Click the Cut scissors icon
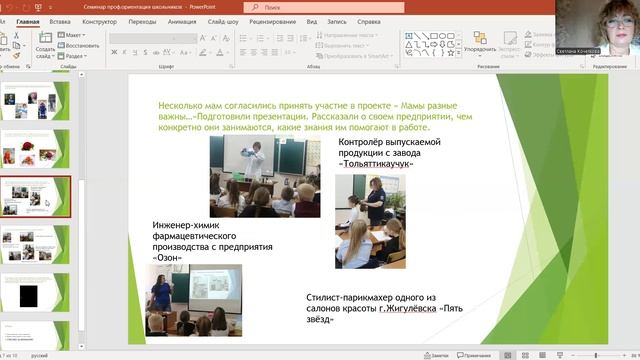Screen dimensions: 640x360 (16, 36)
